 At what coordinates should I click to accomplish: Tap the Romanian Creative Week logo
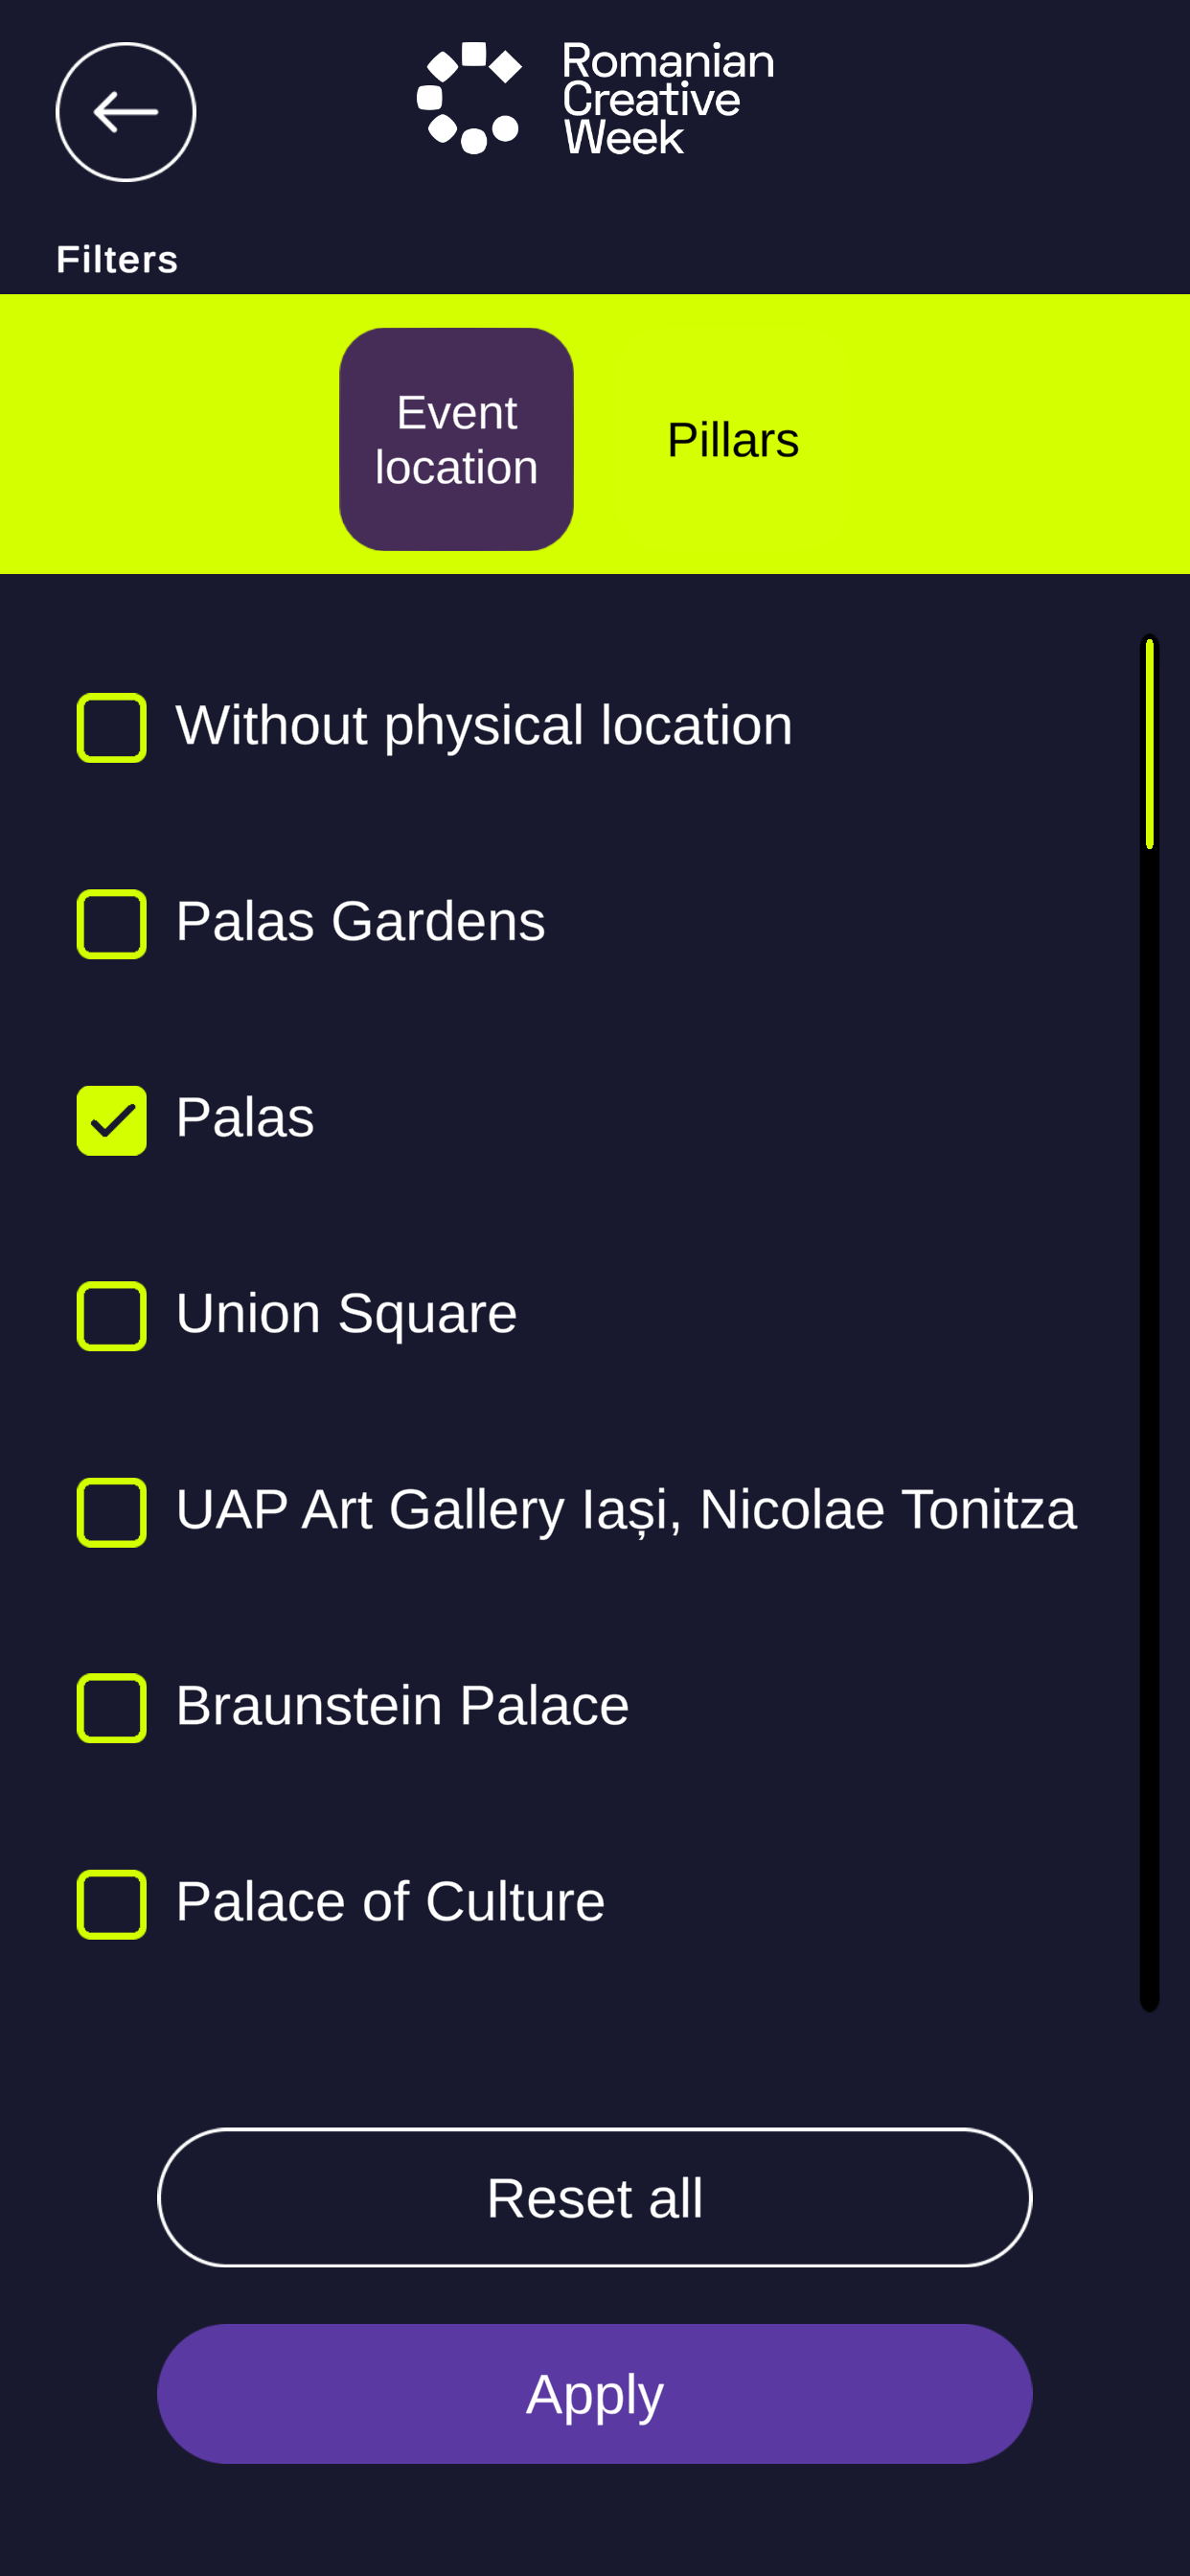pos(595,99)
